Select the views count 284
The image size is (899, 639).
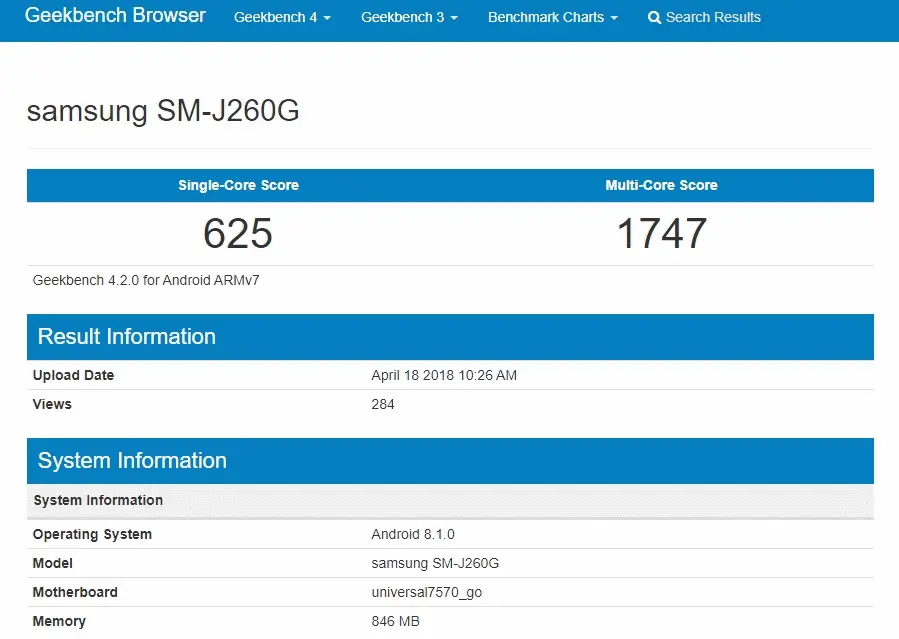(382, 404)
